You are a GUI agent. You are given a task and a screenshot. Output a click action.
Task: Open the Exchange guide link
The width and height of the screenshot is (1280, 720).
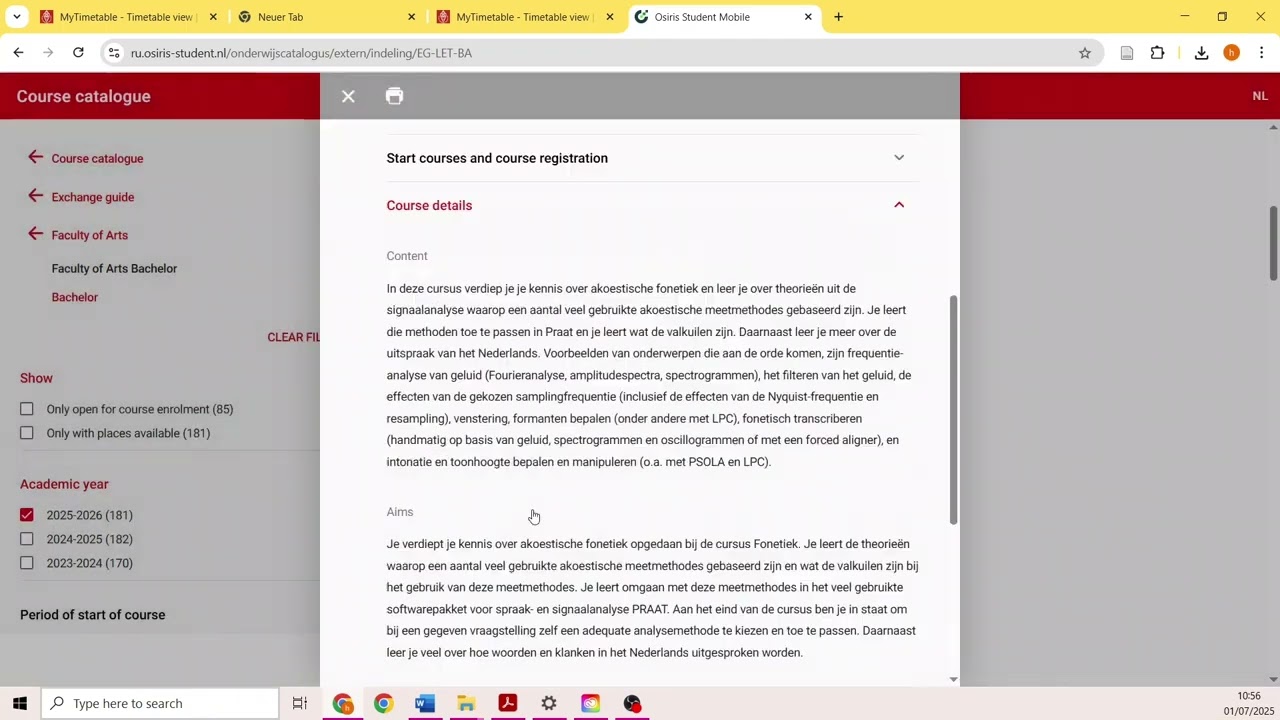tap(93, 197)
